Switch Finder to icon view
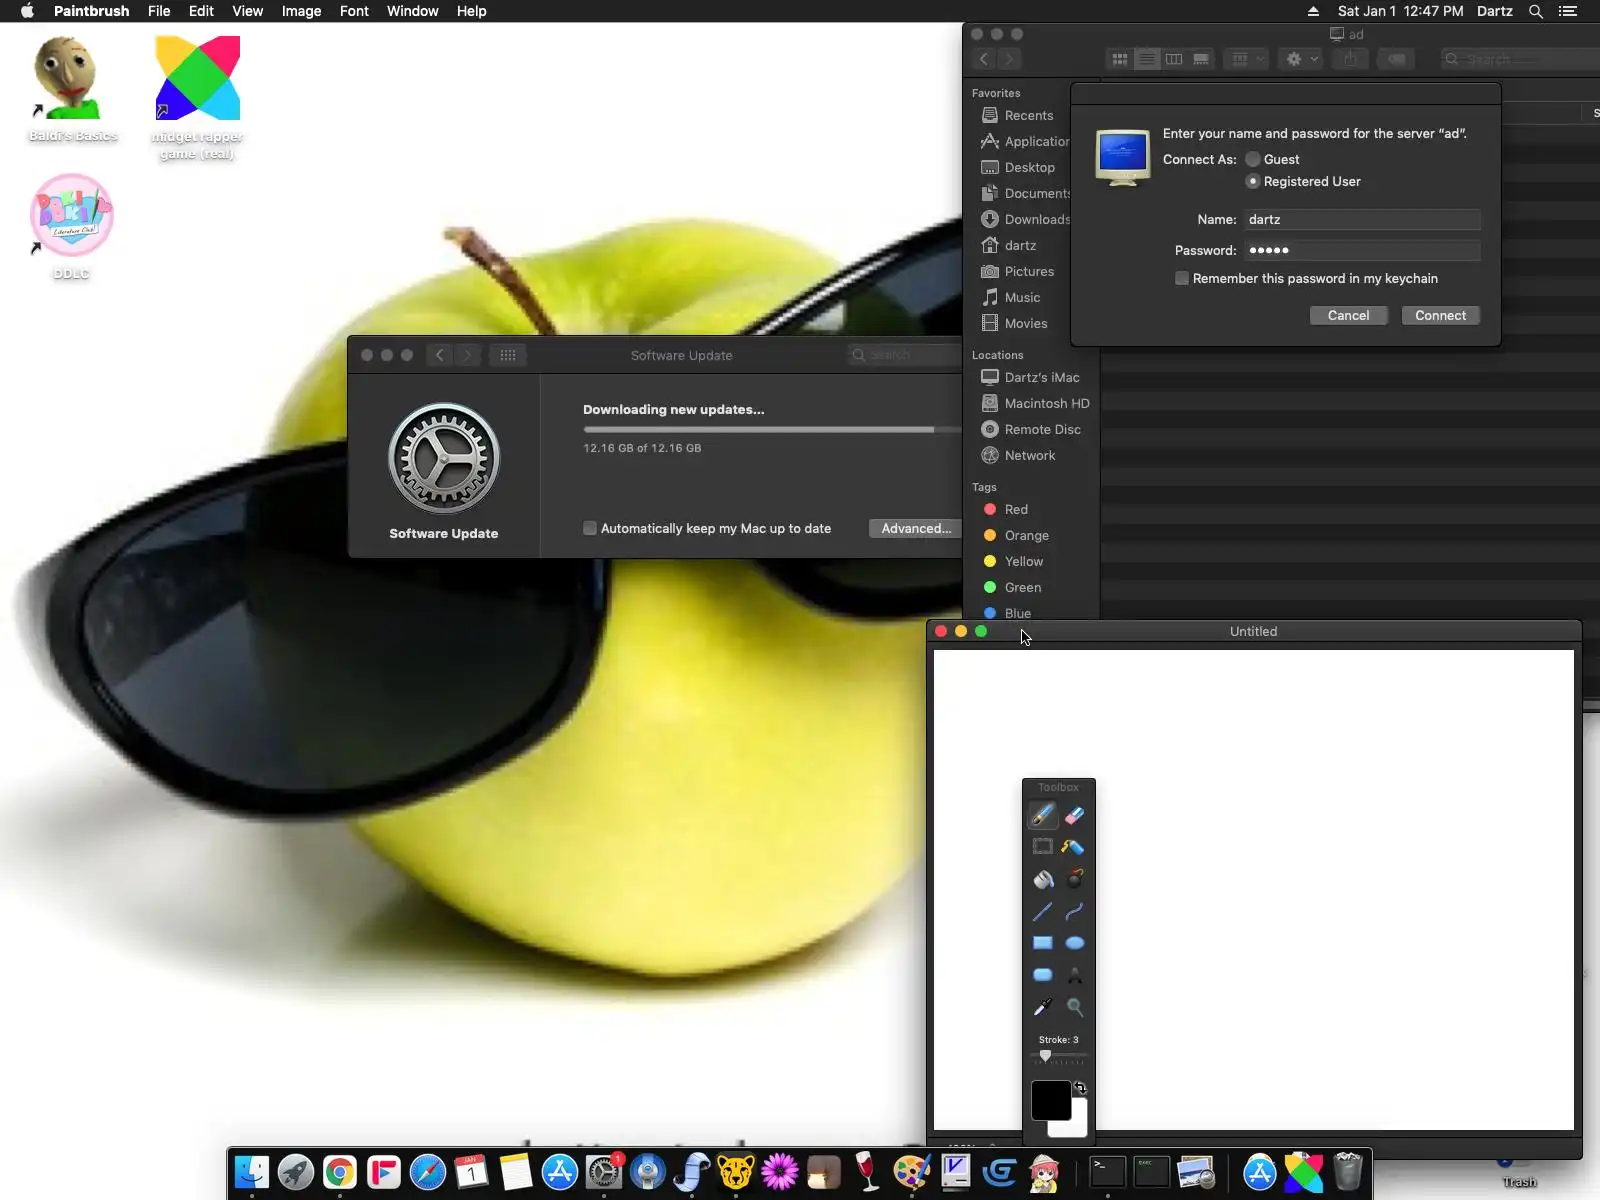The image size is (1600, 1200). pyautogui.click(x=1120, y=59)
